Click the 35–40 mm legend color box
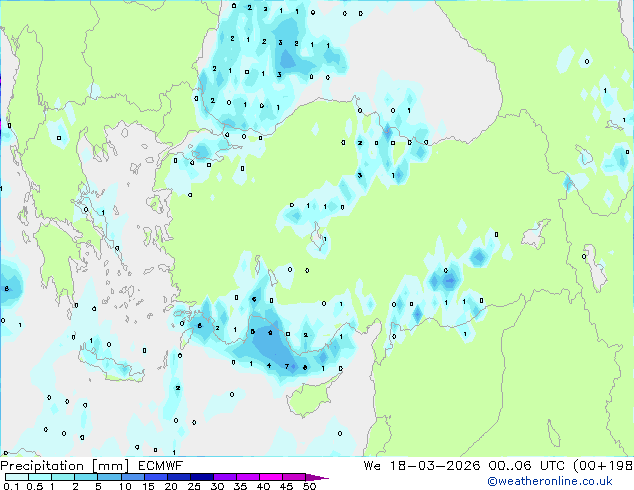634x490 pixels. coord(247,477)
